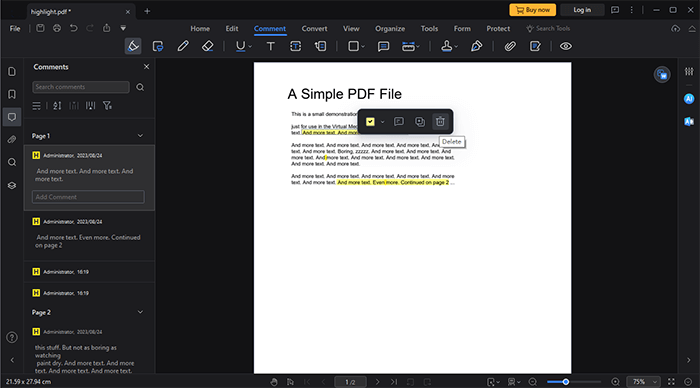
Task: Switch to the View tab
Action: [x=351, y=29]
